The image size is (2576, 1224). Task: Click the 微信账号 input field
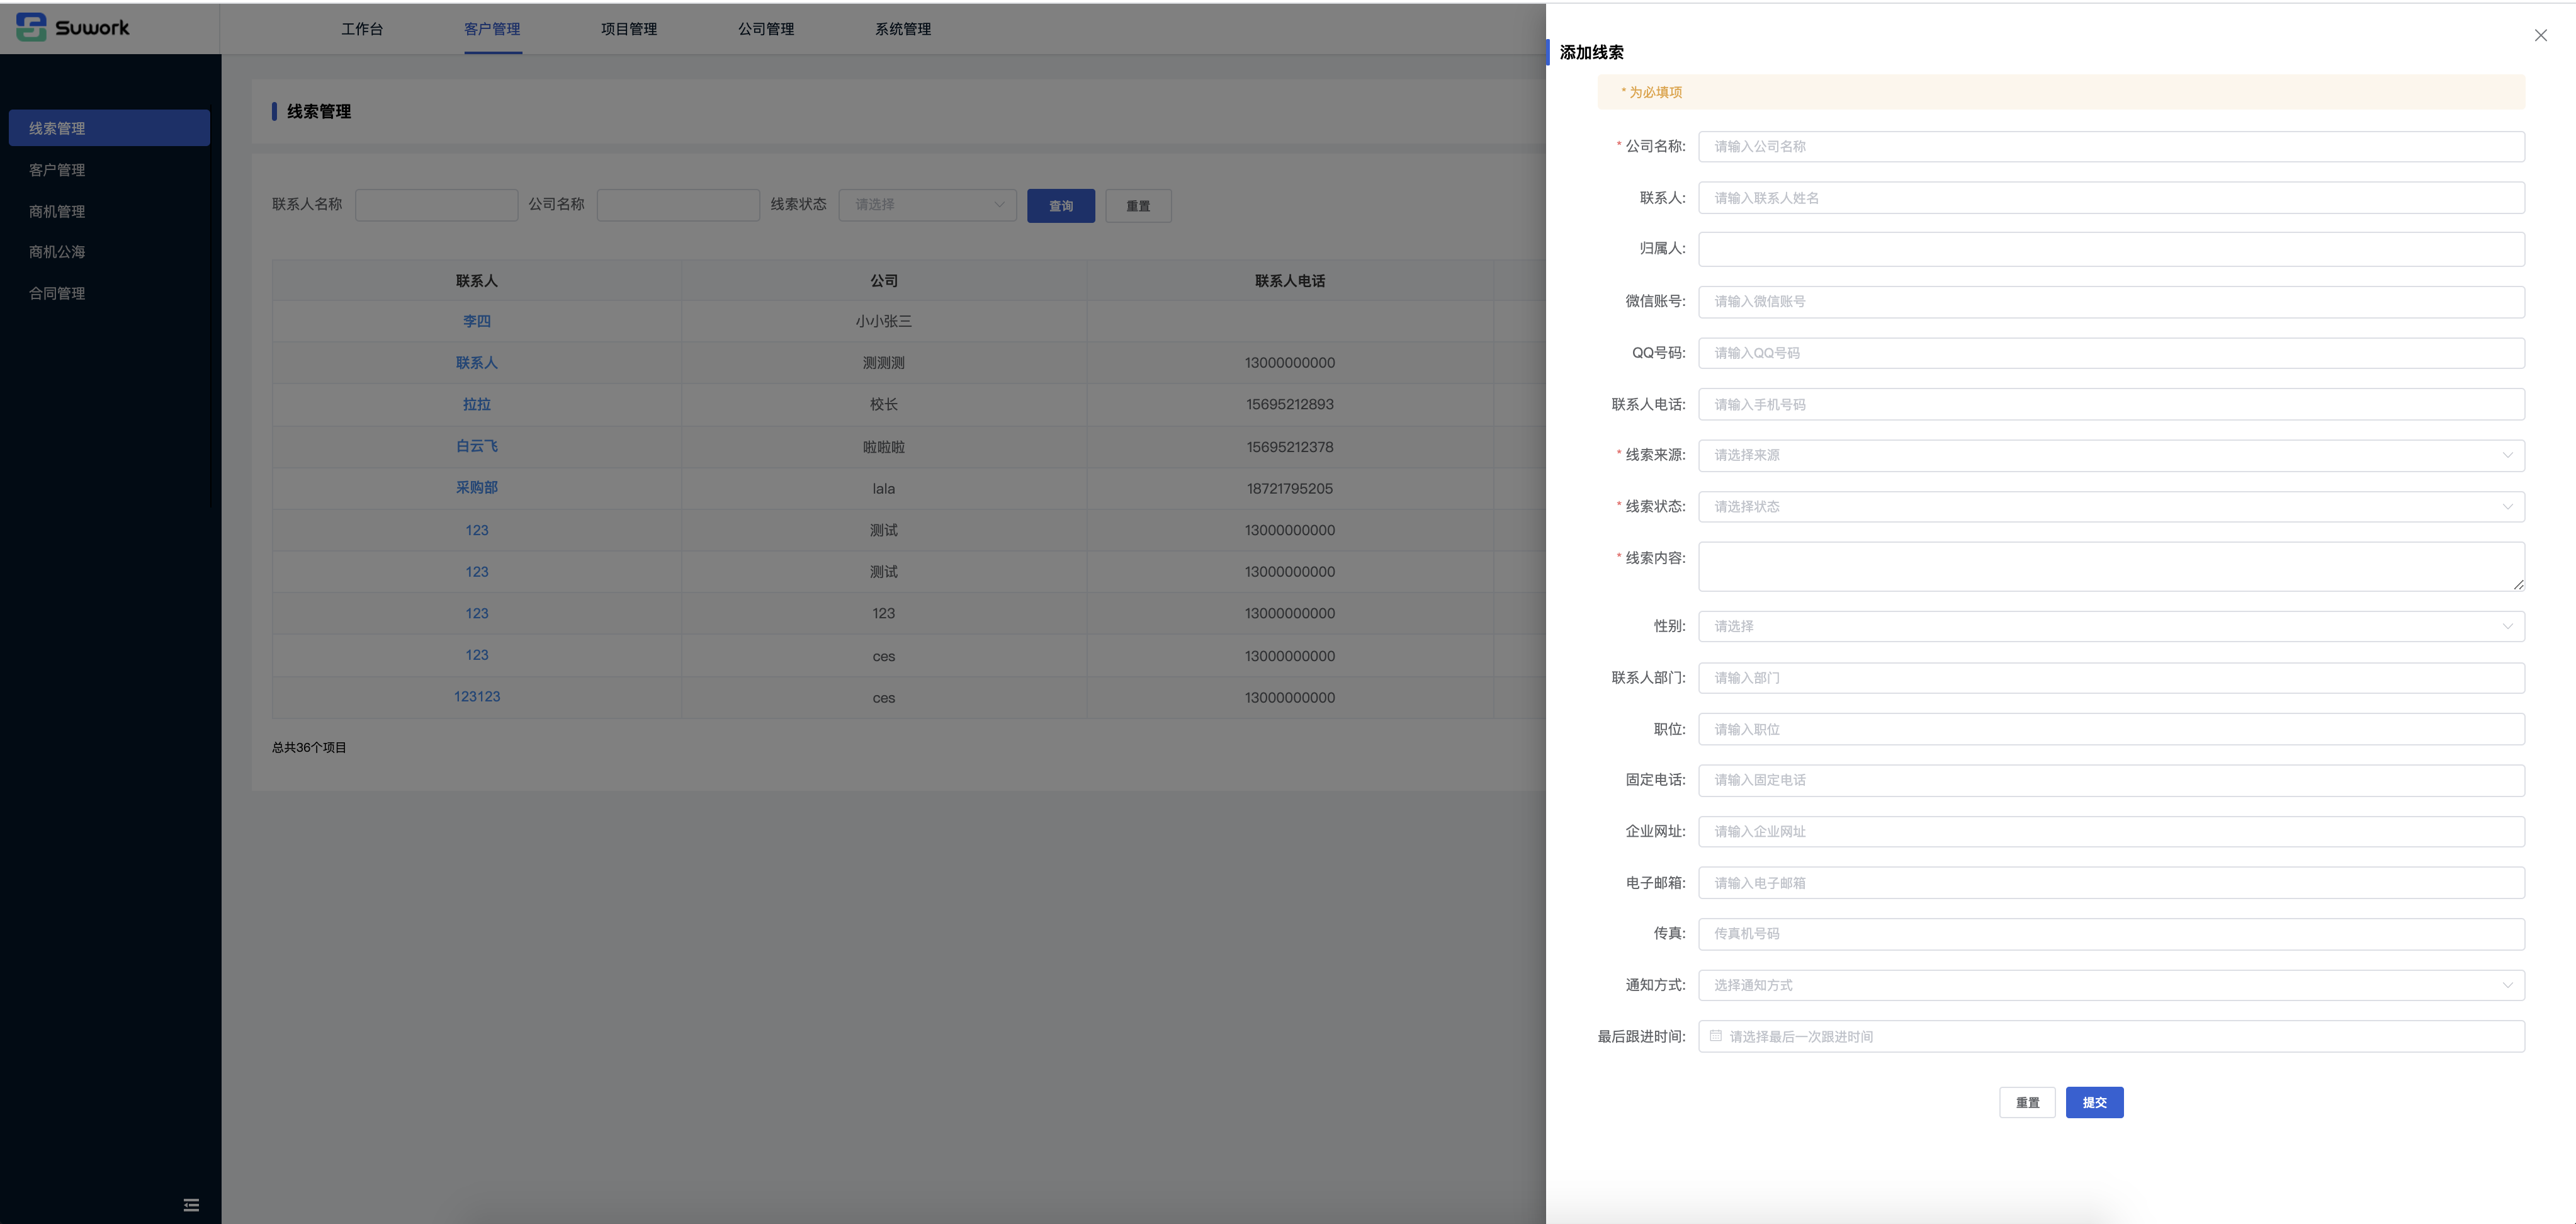point(2111,302)
